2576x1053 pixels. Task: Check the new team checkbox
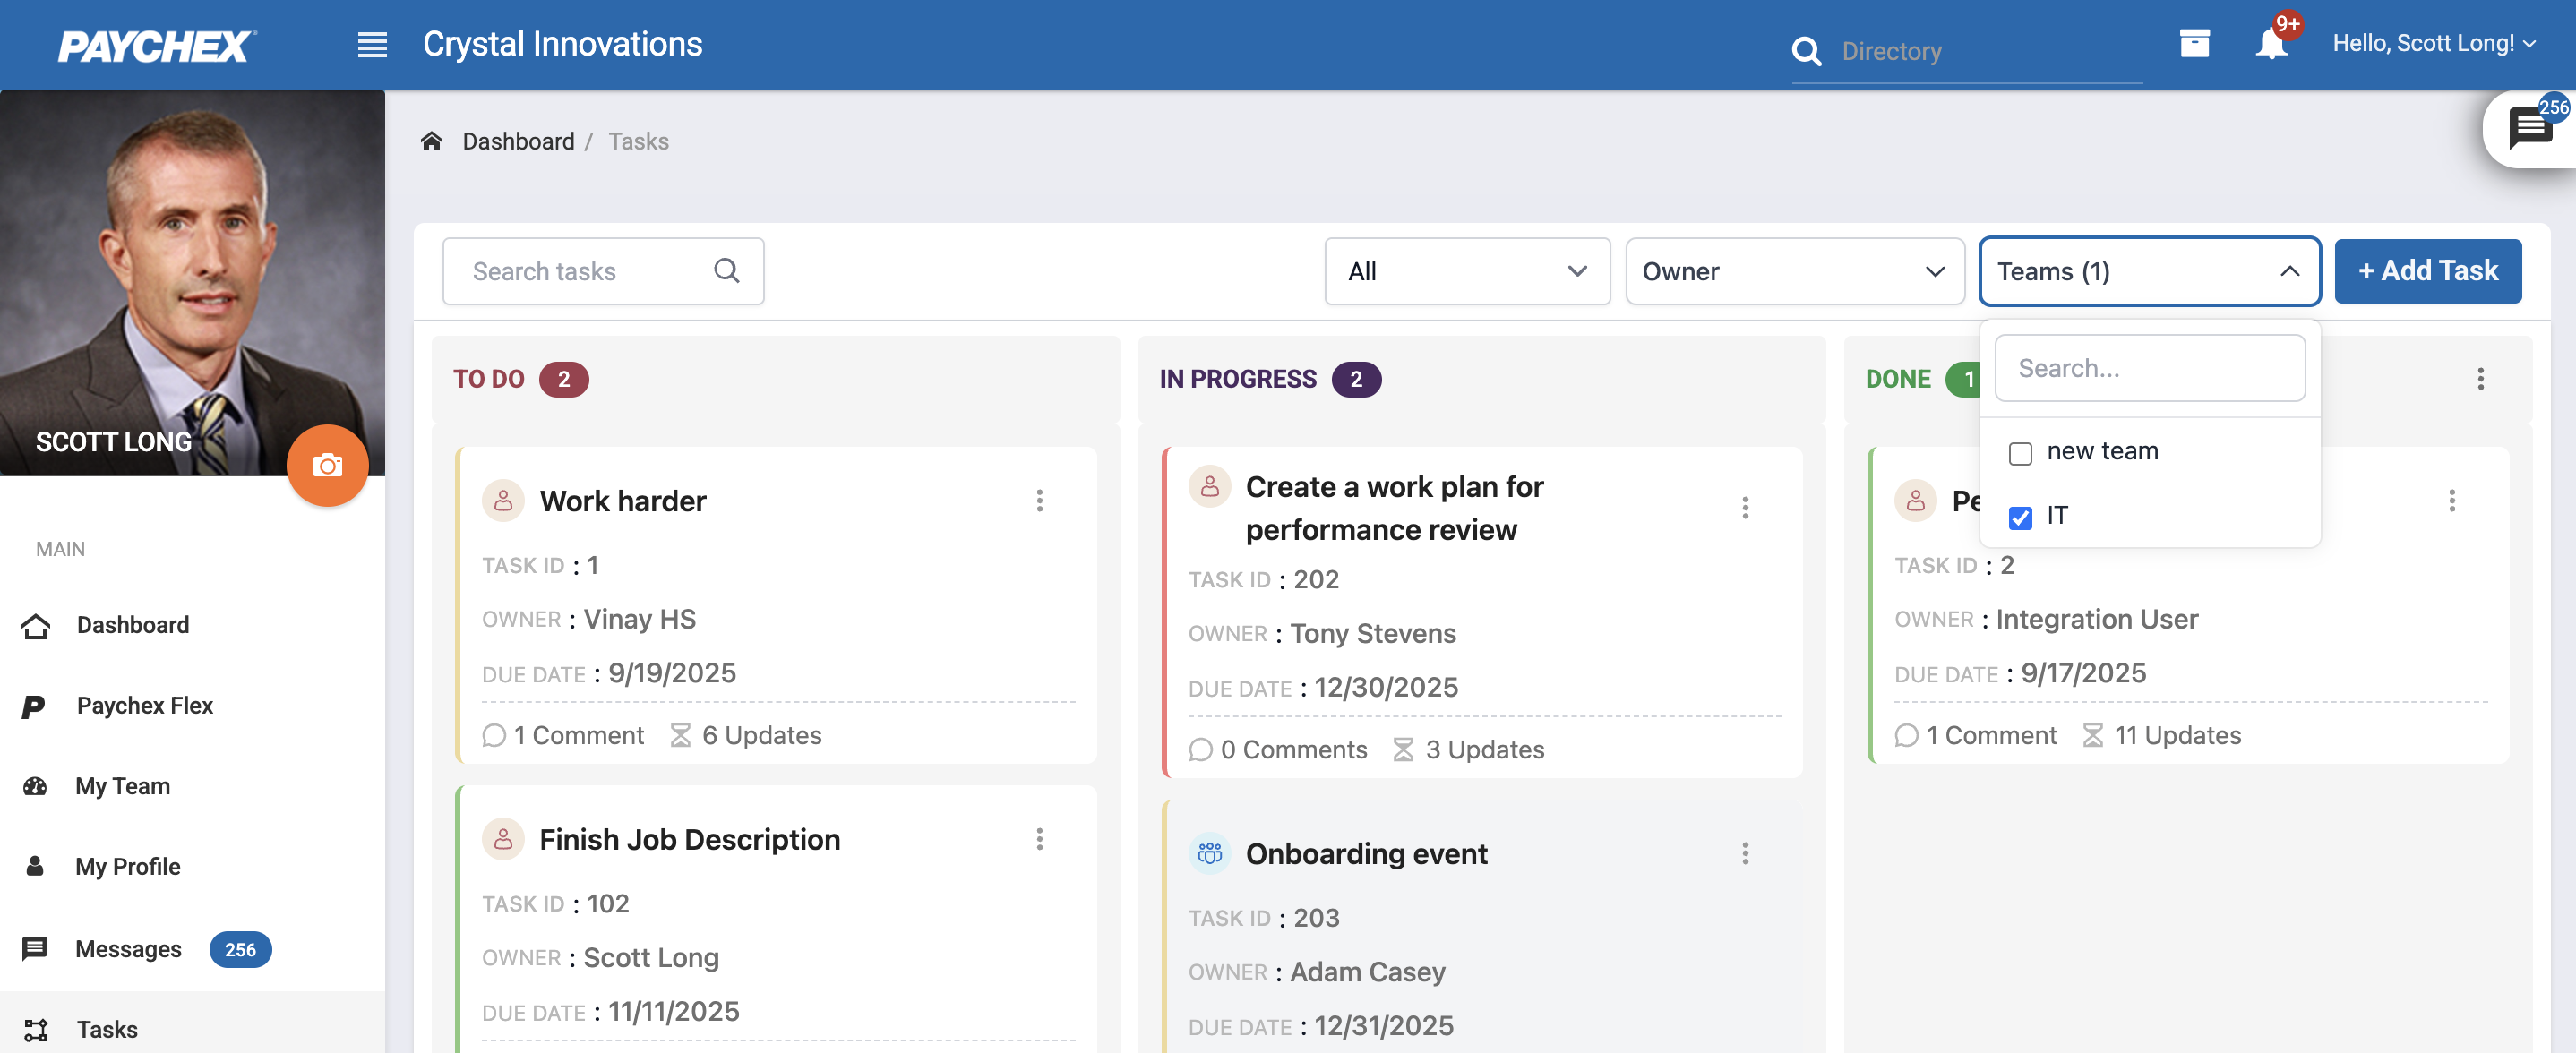pos(2020,453)
